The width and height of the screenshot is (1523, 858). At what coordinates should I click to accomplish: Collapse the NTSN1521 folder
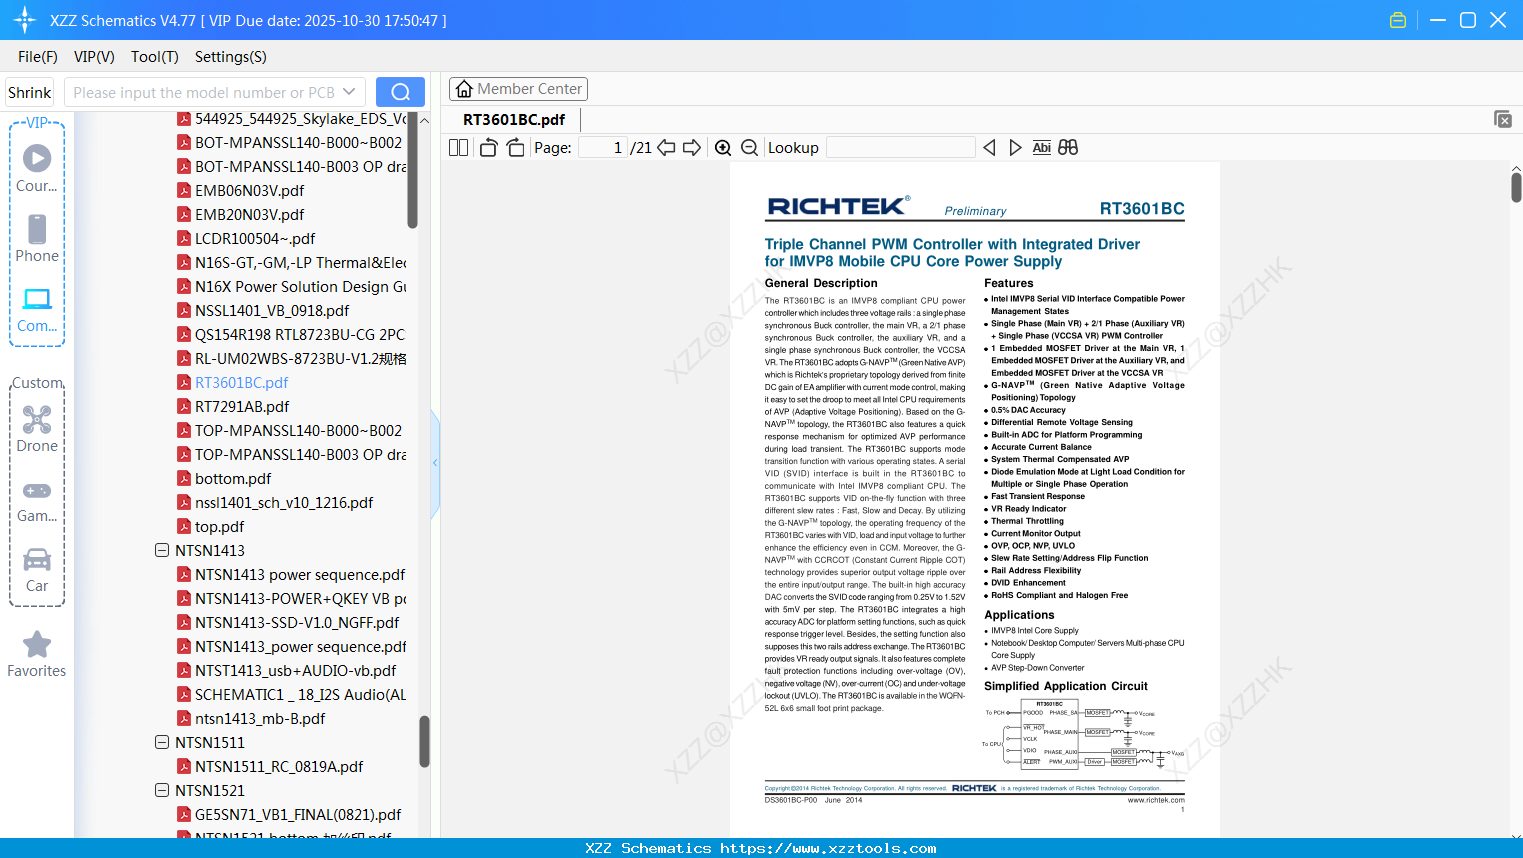[x=162, y=790]
